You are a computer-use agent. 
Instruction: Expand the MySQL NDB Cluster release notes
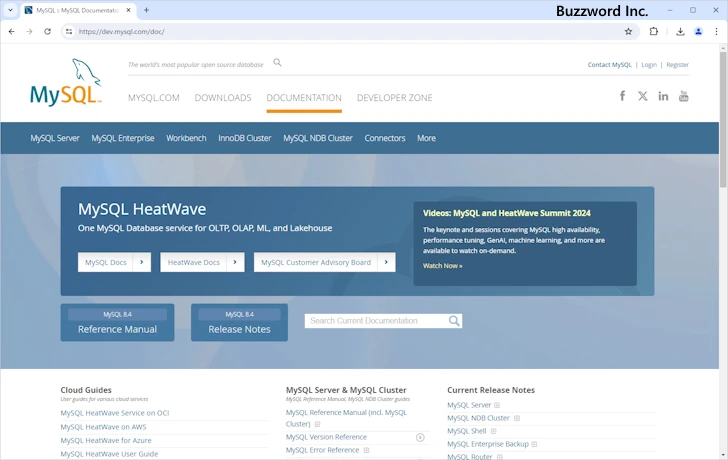pos(516,418)
